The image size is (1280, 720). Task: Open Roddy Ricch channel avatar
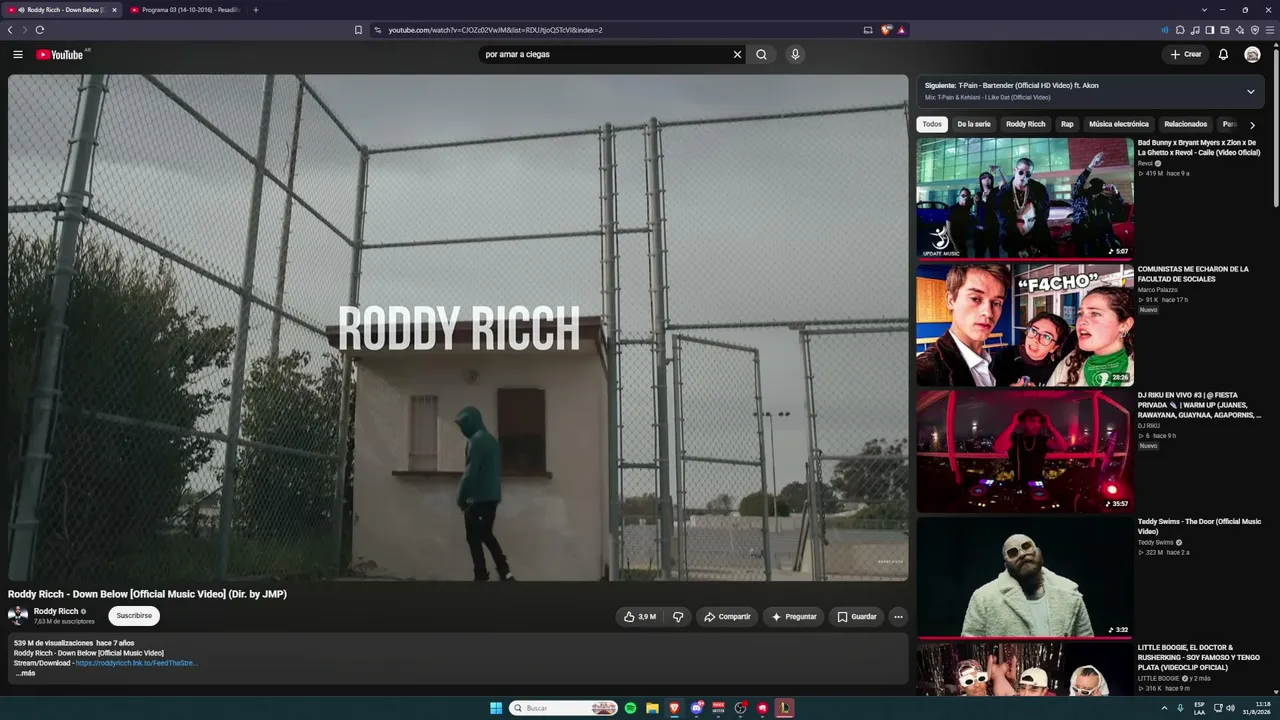click(18, 616)
